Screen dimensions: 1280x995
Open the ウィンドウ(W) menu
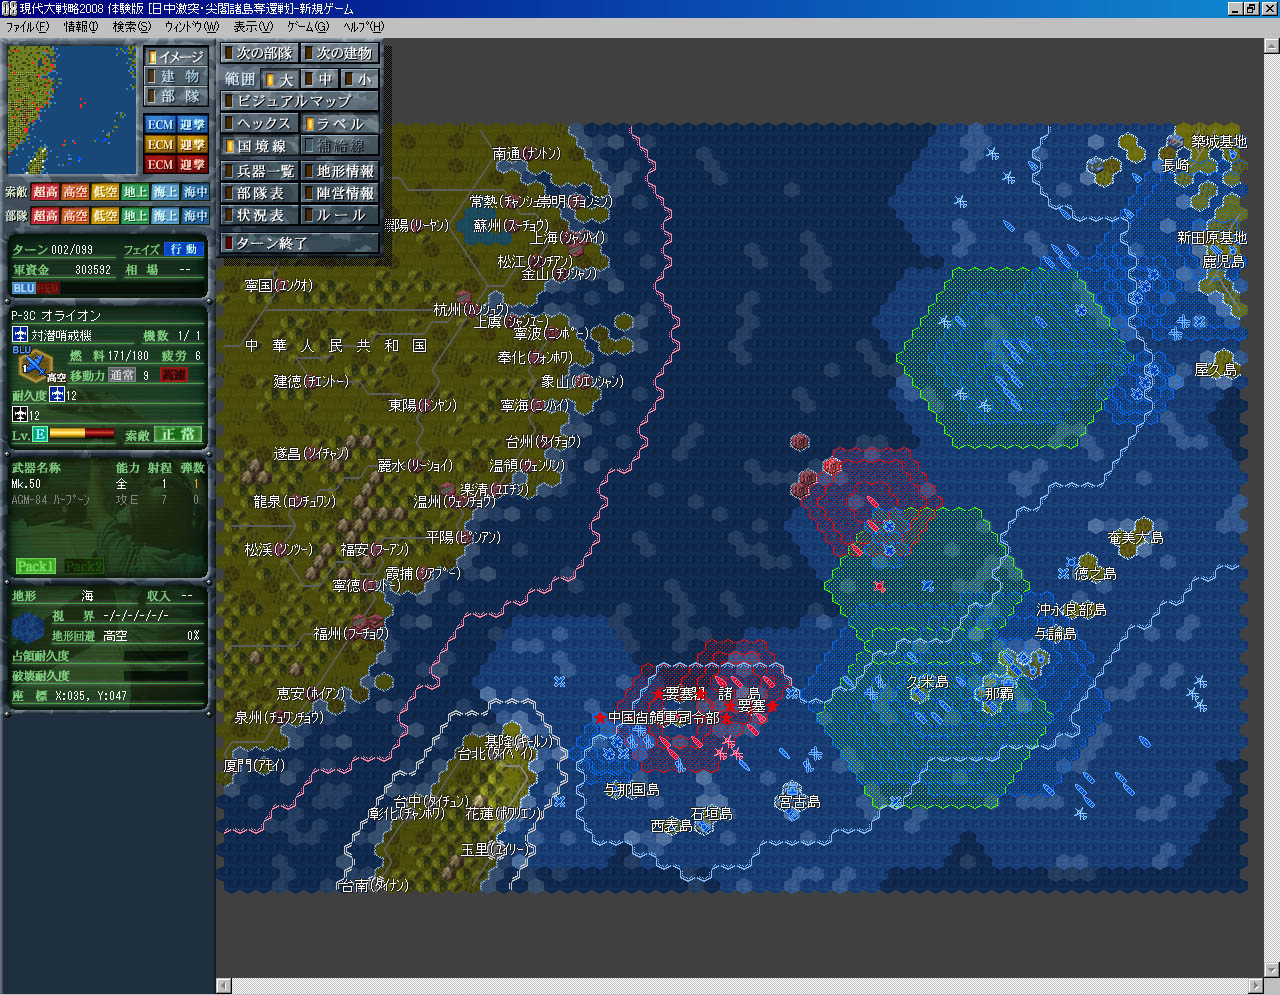(191, 27)
